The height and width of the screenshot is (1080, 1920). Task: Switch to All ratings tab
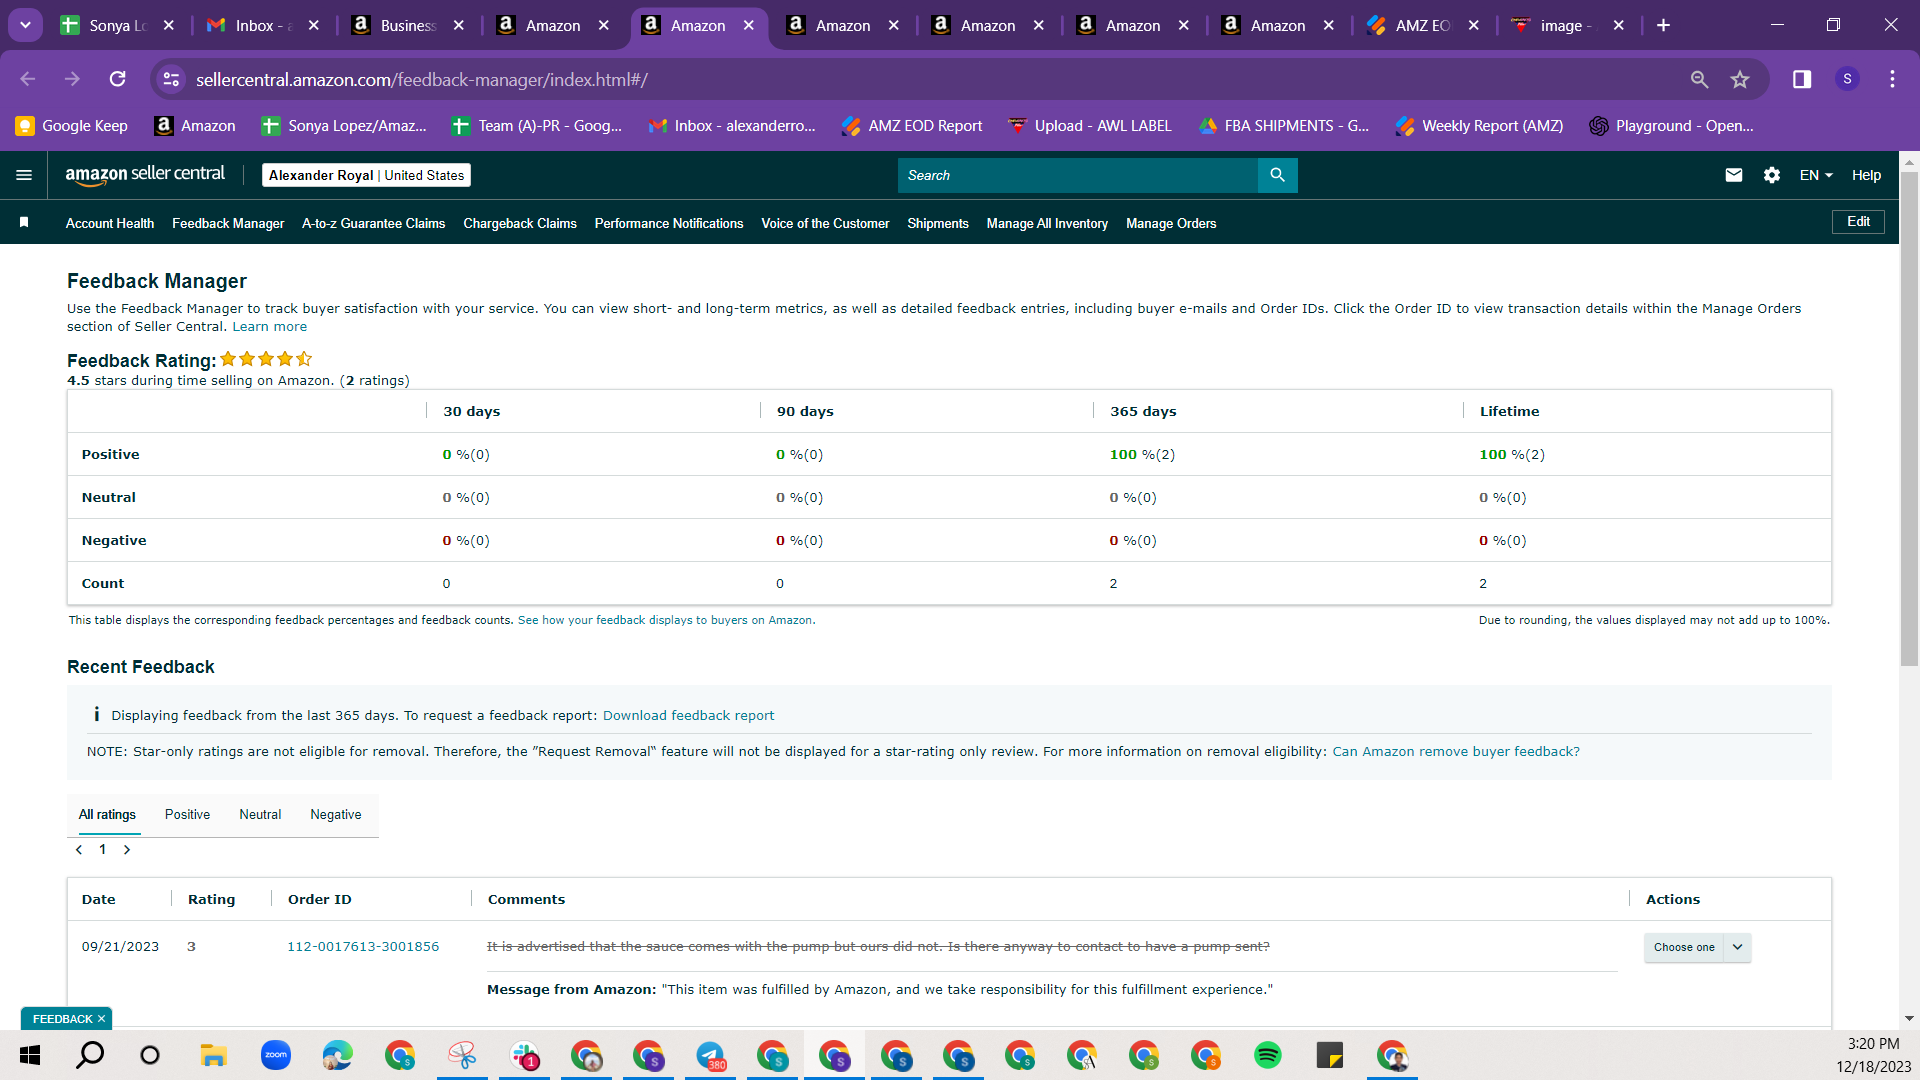click(x=107, y=815)
